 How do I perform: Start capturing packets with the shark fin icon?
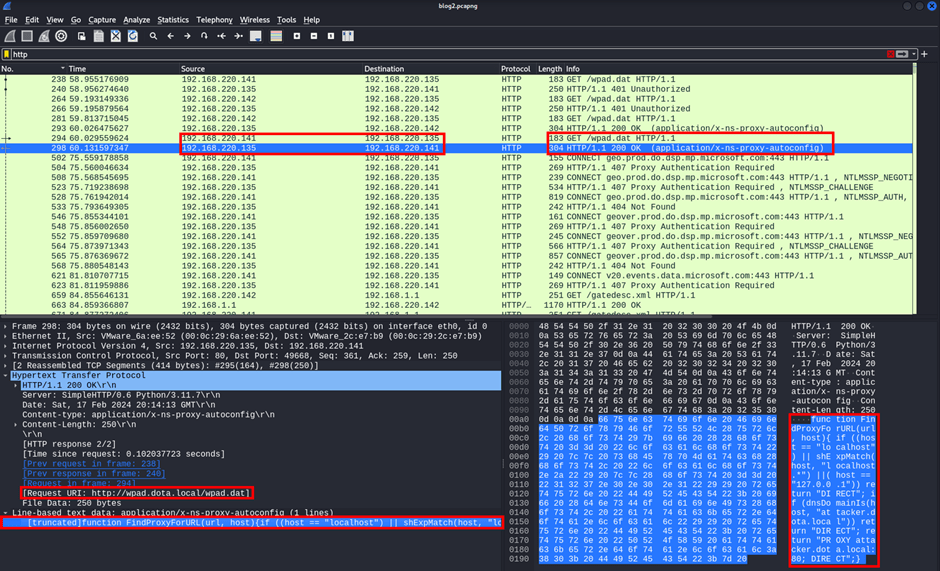10,36
